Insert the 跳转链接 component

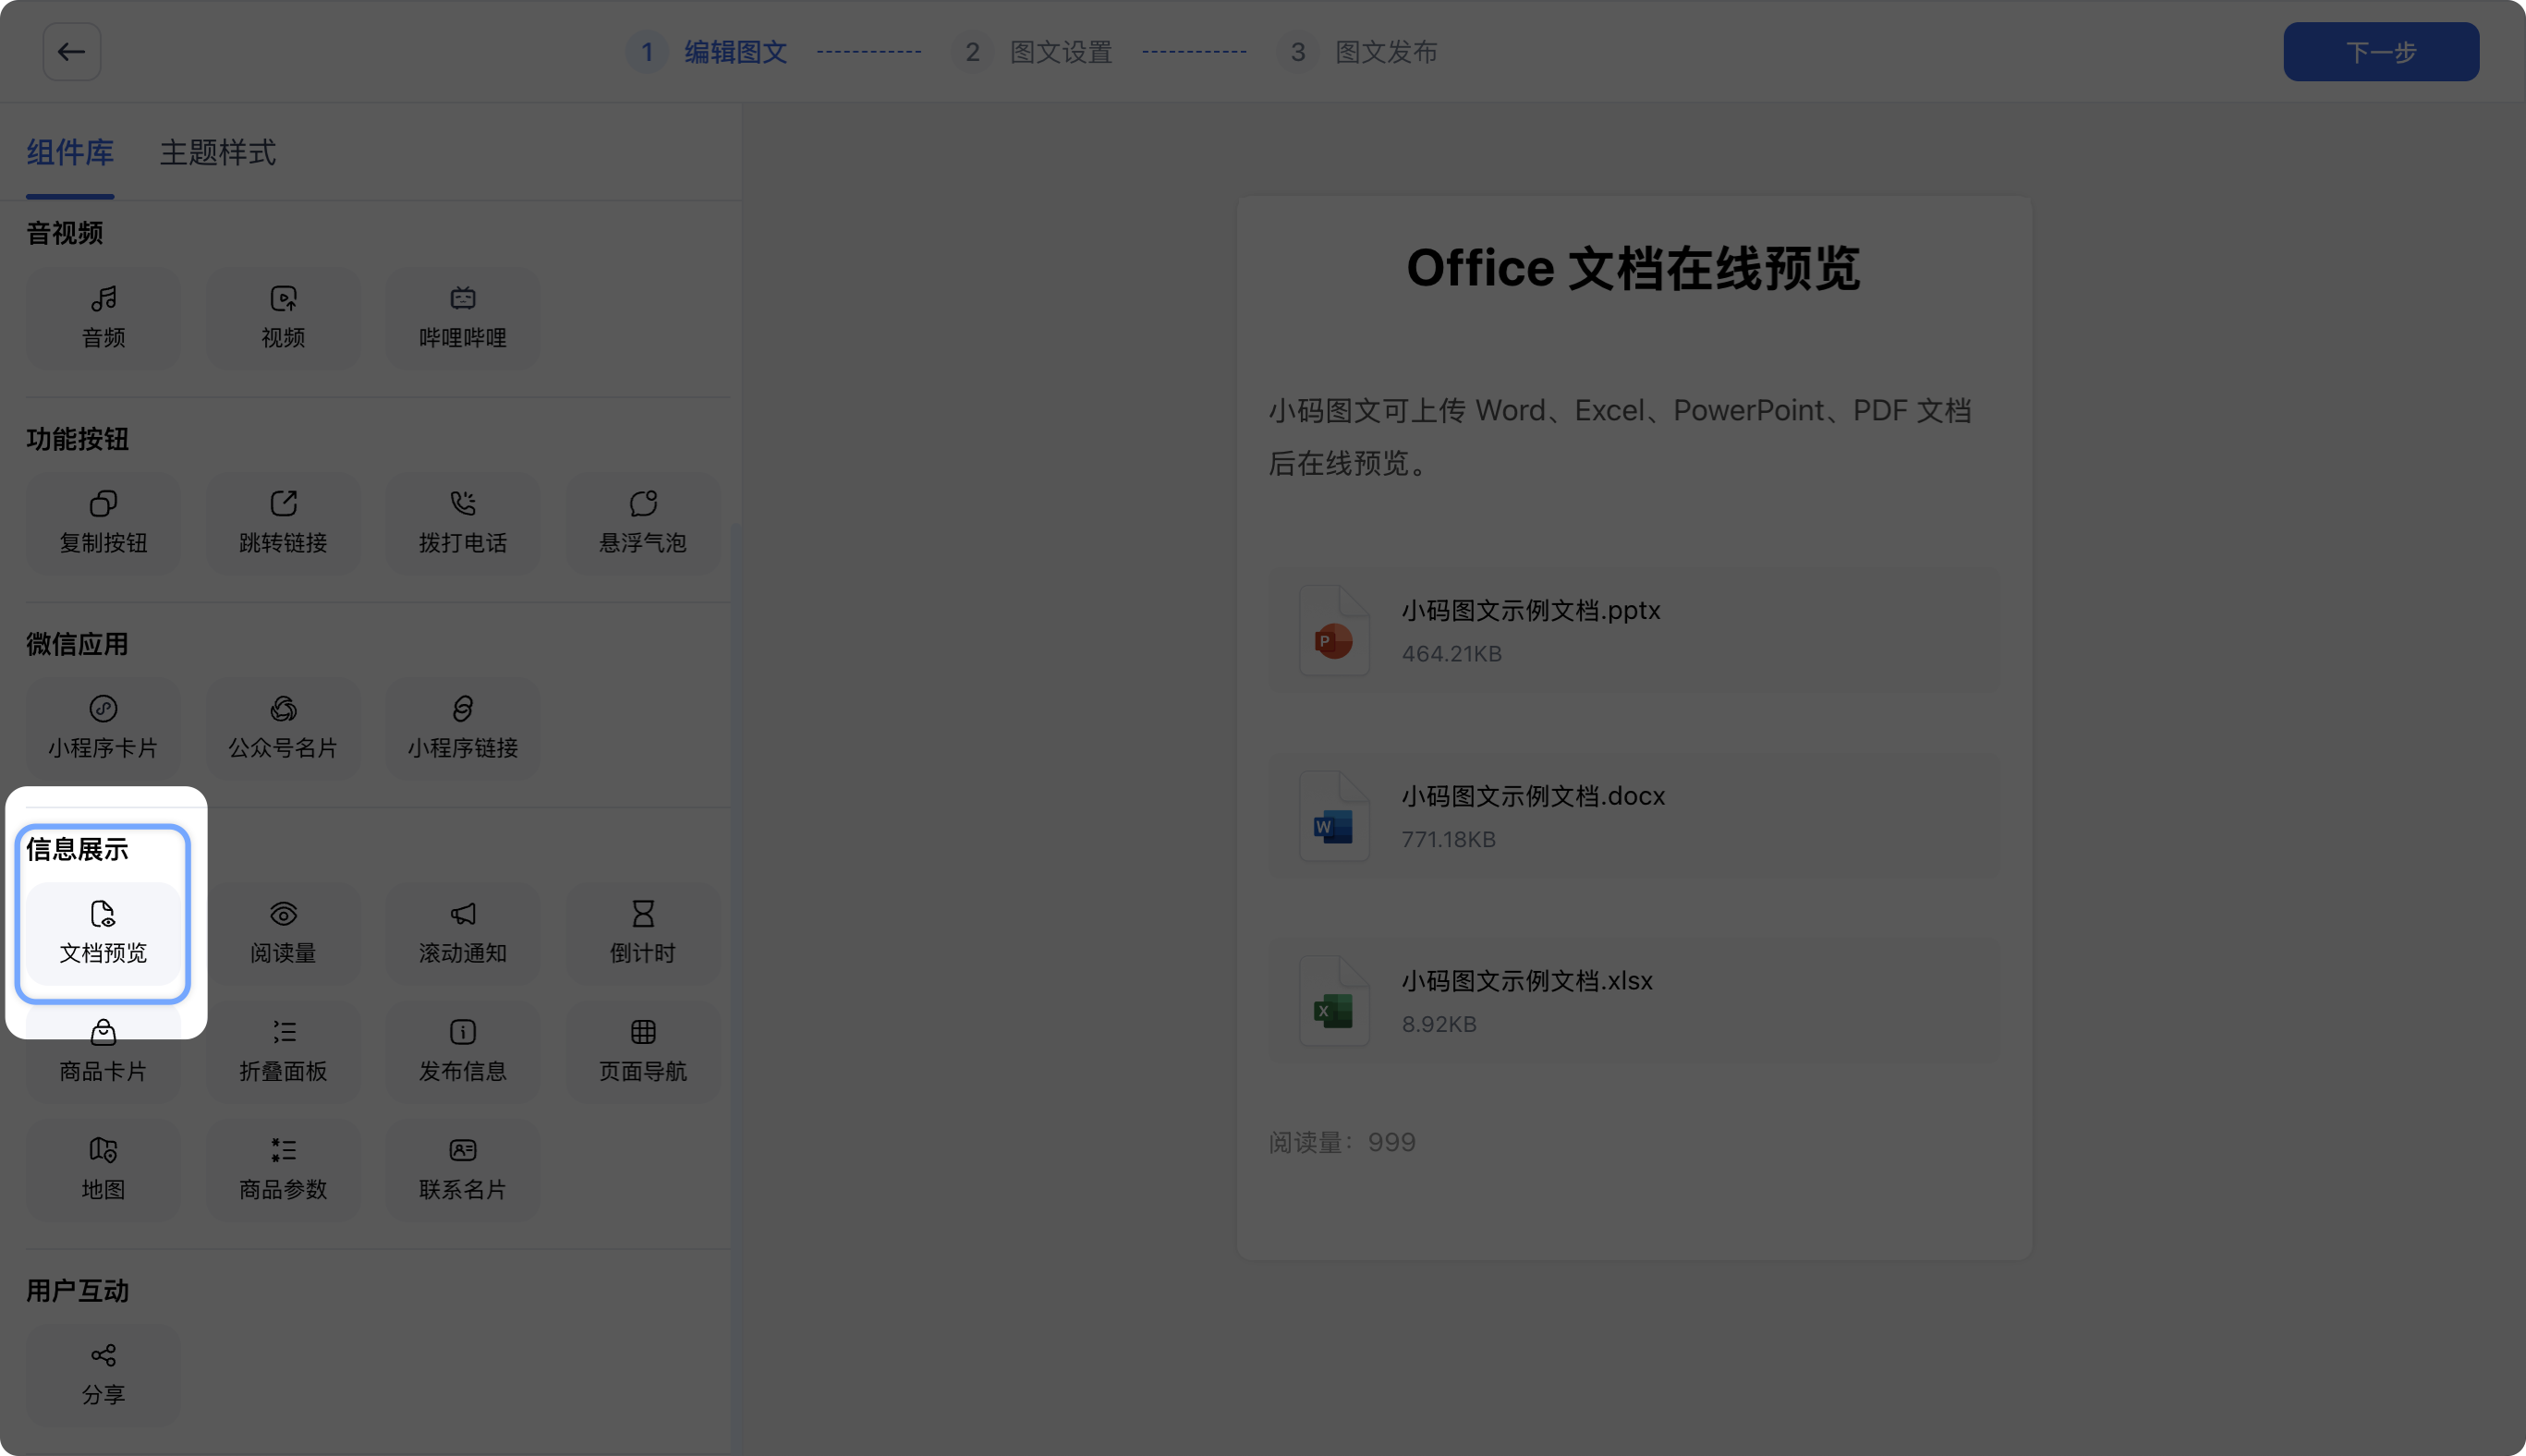(x=283, y=523)
